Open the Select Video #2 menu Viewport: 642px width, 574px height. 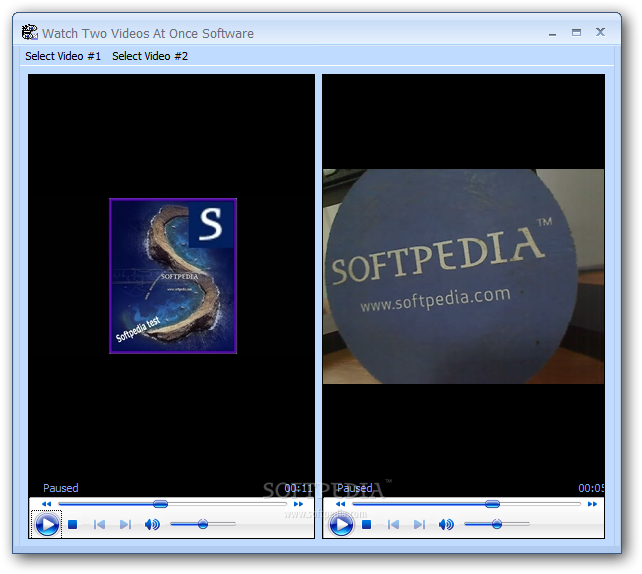(150, 56)
